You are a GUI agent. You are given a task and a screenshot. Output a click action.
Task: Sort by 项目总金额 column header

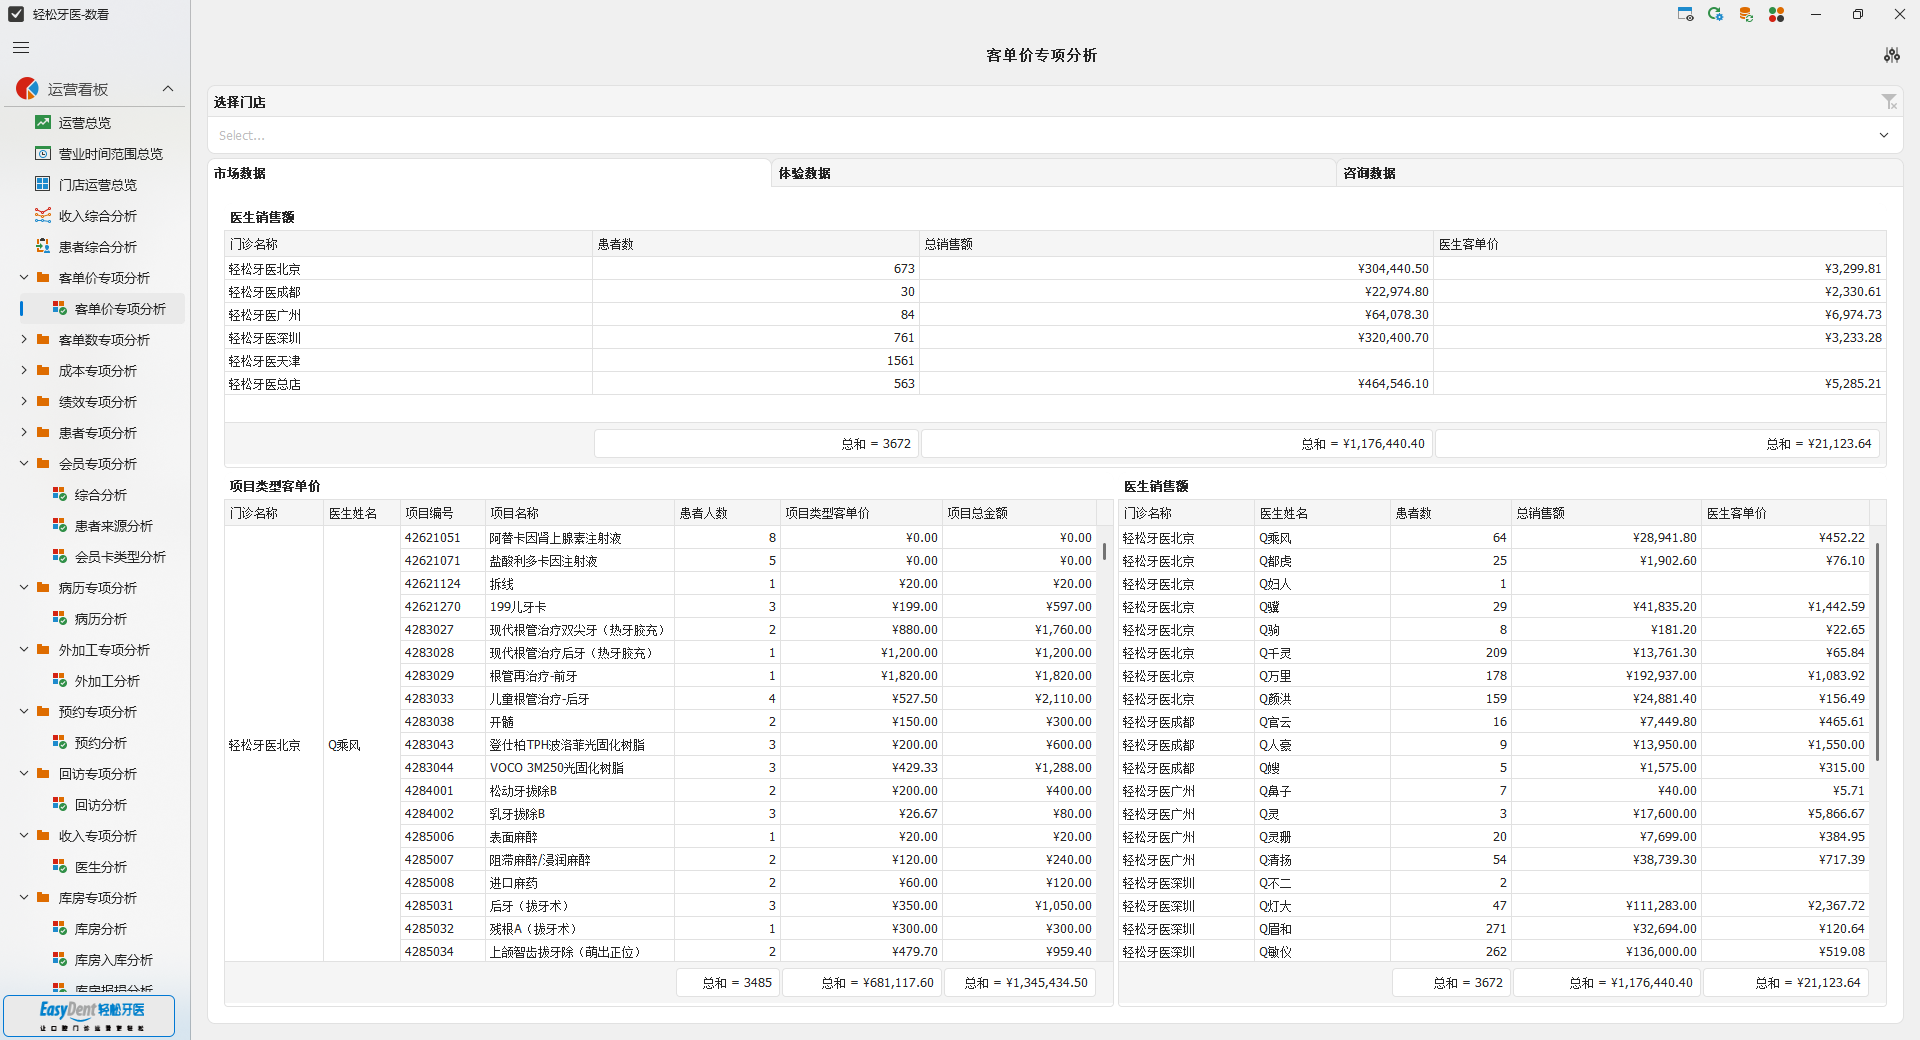[x=1019, y=513]
